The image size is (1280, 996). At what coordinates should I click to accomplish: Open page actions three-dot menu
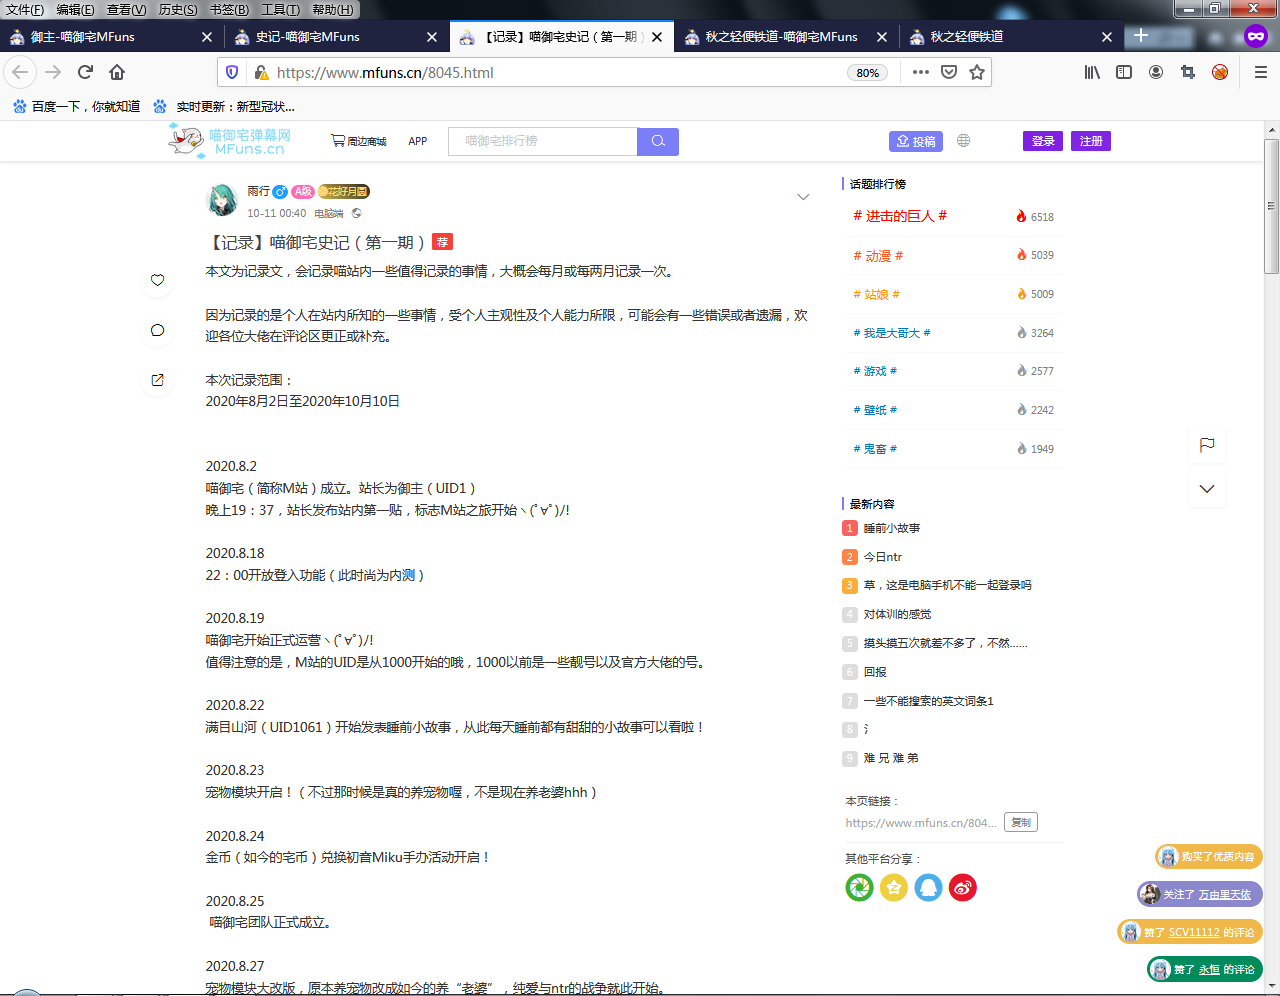tap(921, 72)
